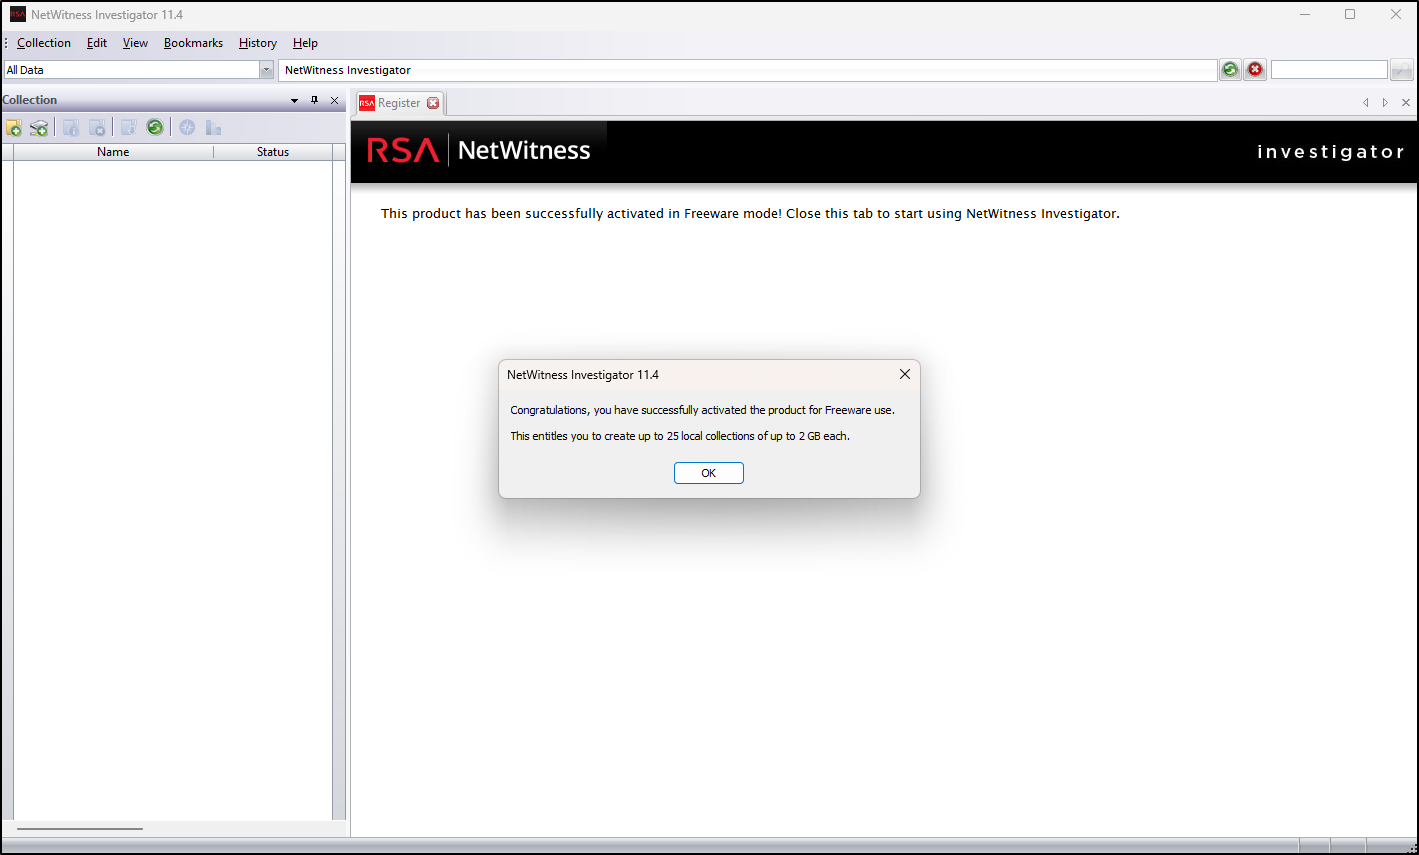Close the active tab using tab-strip X
The height and width of the screenshot is (855, 1419).
pyautogui.click(x=1406, y=103)
